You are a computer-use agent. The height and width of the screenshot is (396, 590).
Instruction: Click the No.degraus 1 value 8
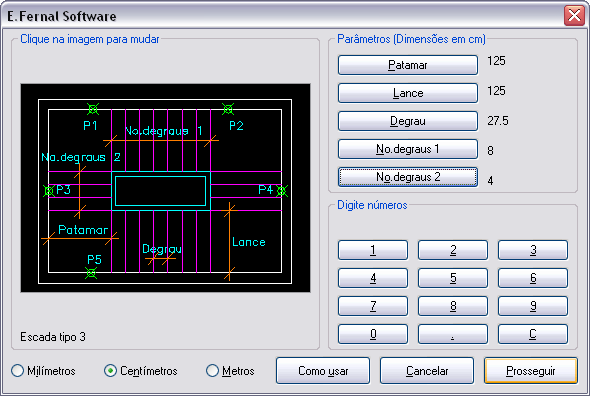490,151
